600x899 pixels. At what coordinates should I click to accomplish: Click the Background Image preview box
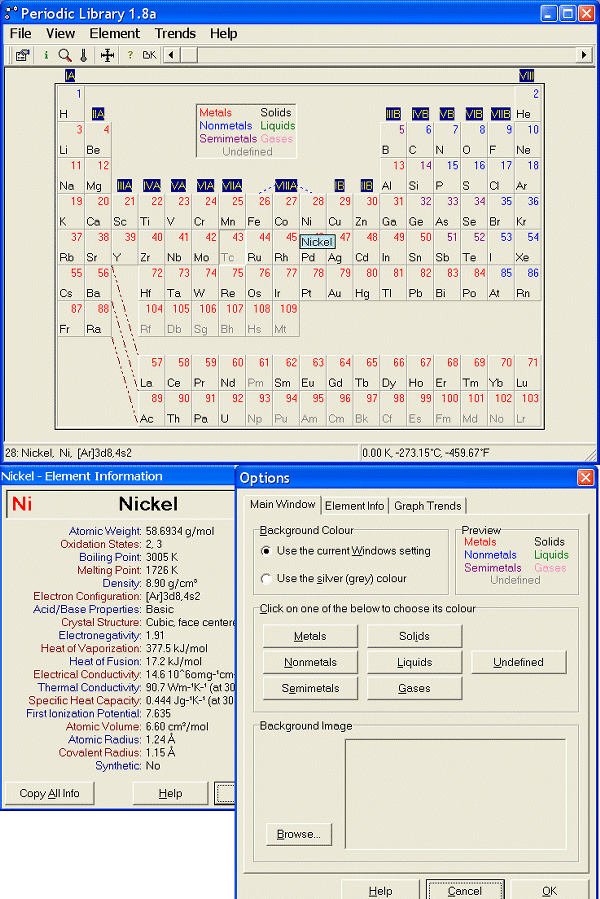point(455,794)
